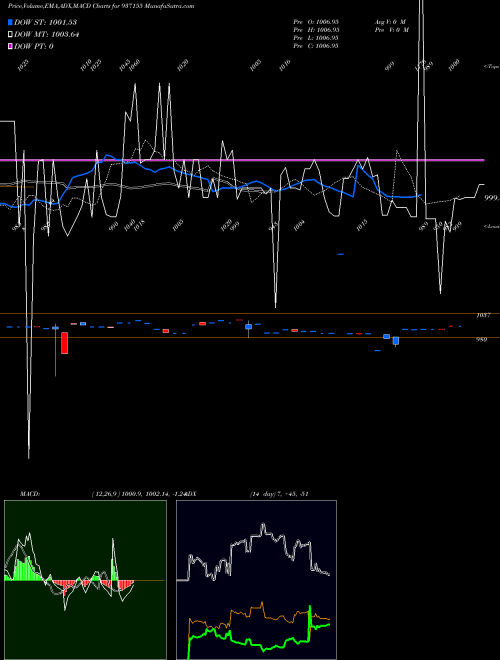Image resolution: width=500 pixels, height=660 pixels.
Task: Click the 989 lower level label
Action: click(x=481, y=339)
